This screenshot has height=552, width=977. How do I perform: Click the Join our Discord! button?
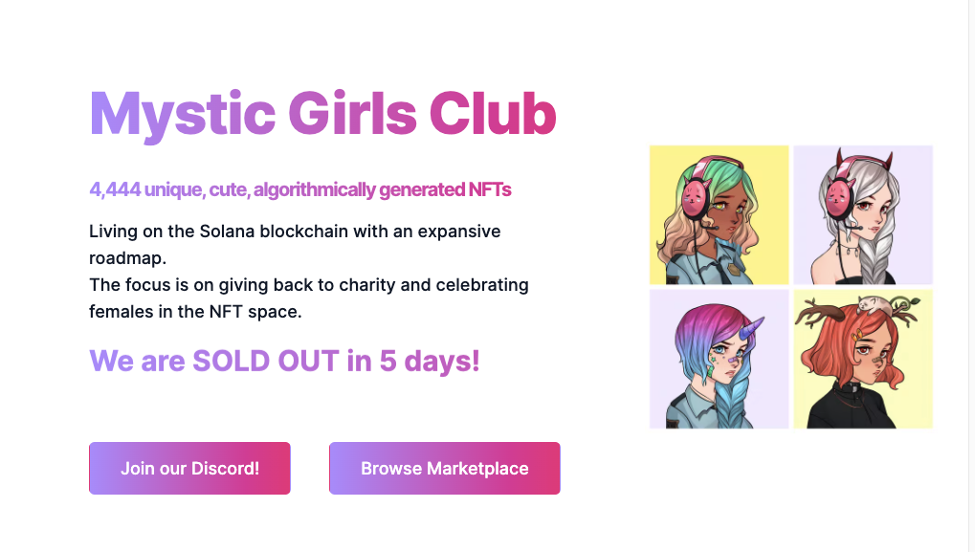point(189,468)
